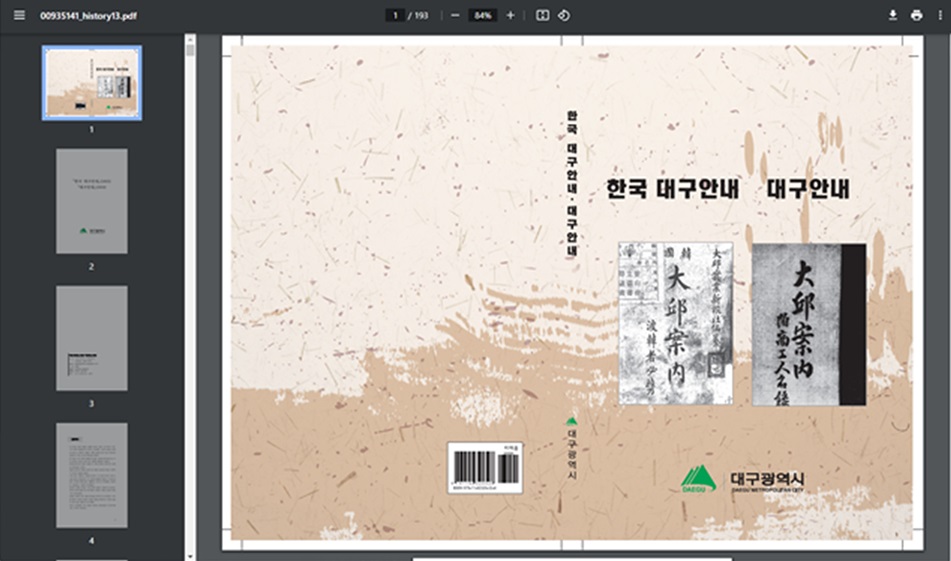Click the thumbnail panel scroll up arrow

pos(190,43)
